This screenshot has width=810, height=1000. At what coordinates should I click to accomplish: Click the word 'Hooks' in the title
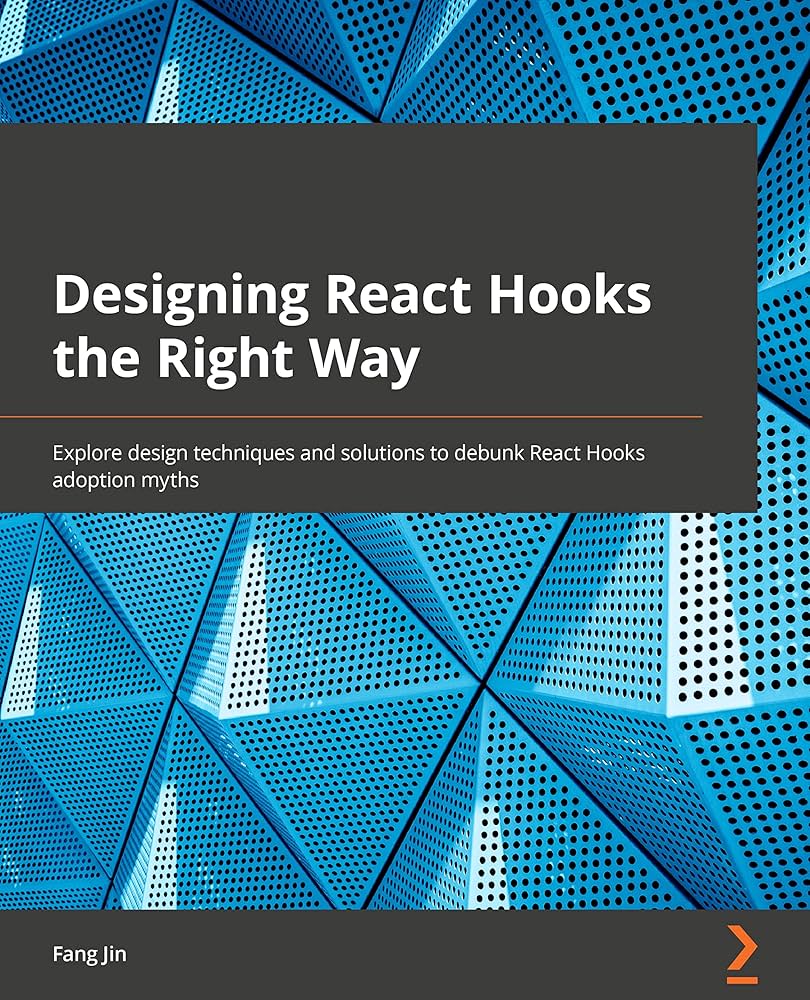tap(576, 297)
